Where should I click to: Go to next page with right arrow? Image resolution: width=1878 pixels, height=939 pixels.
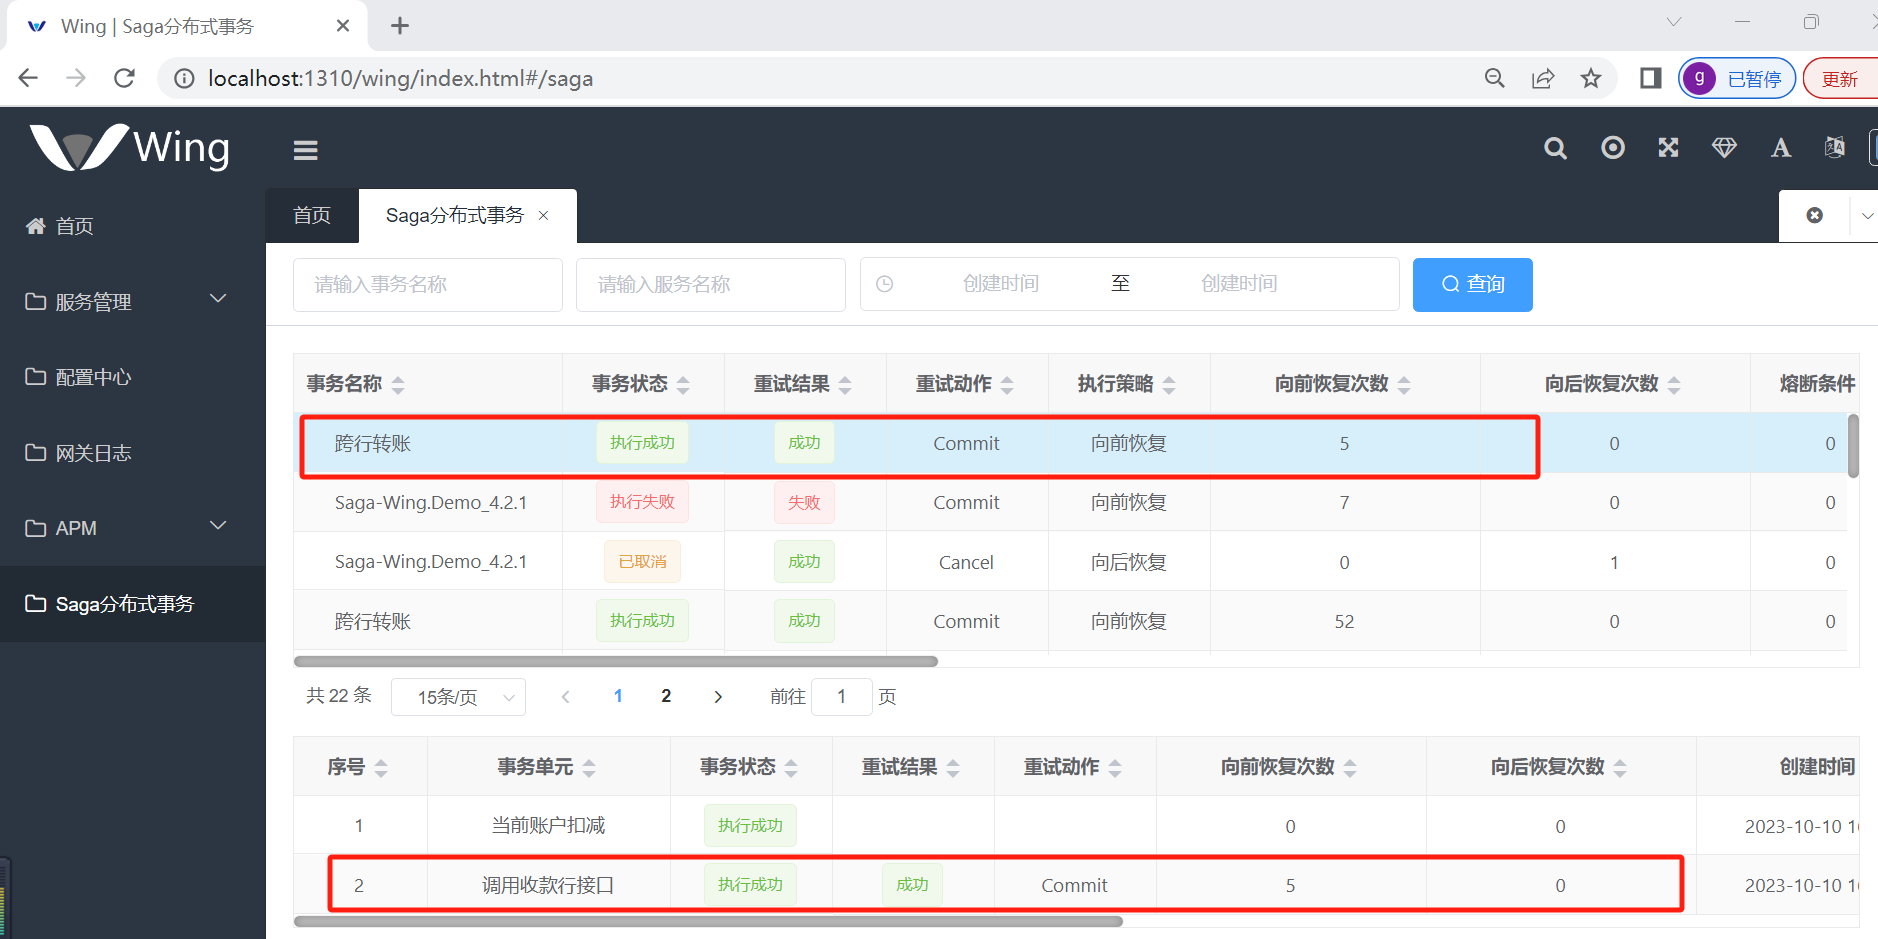[718, 697]
